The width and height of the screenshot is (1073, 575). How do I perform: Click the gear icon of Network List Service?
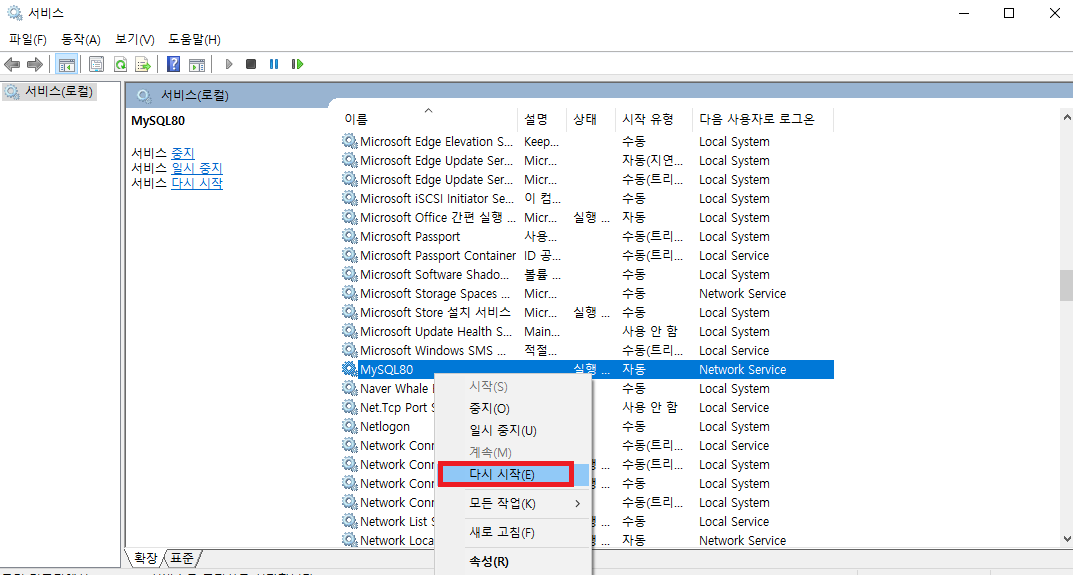point(350,522)
